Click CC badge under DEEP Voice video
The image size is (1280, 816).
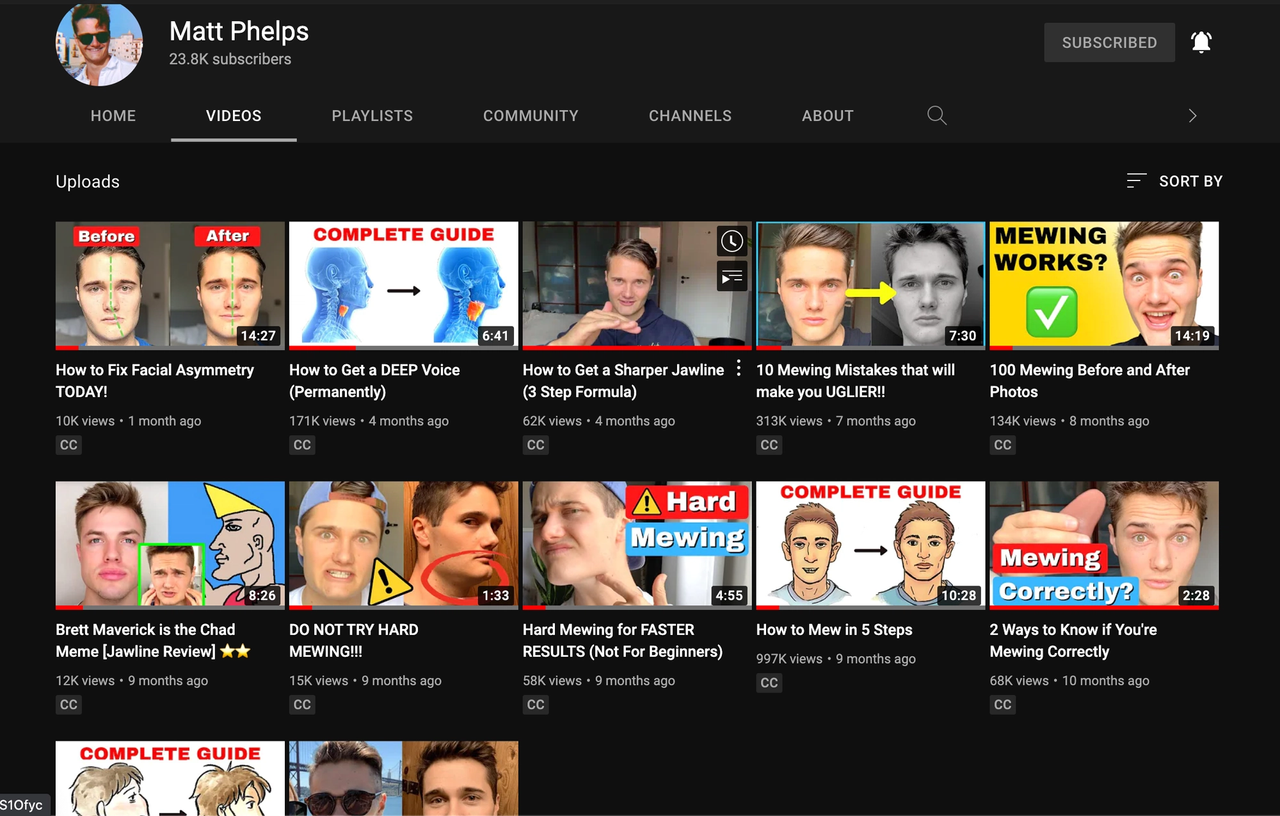click(302, 445)
